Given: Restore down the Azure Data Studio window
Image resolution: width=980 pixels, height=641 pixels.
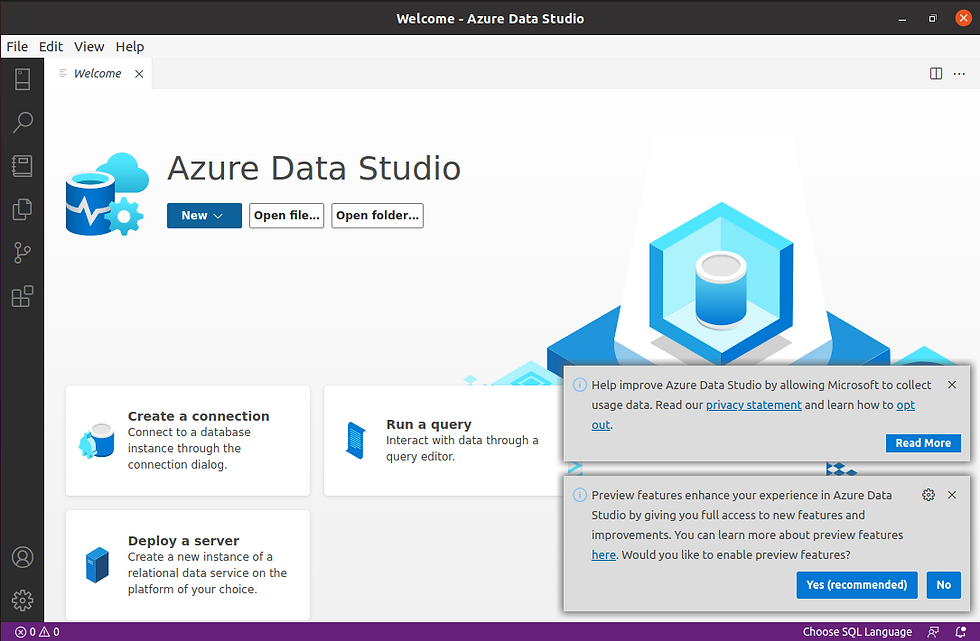Looking at the screenshot, I should coord(932,19).
